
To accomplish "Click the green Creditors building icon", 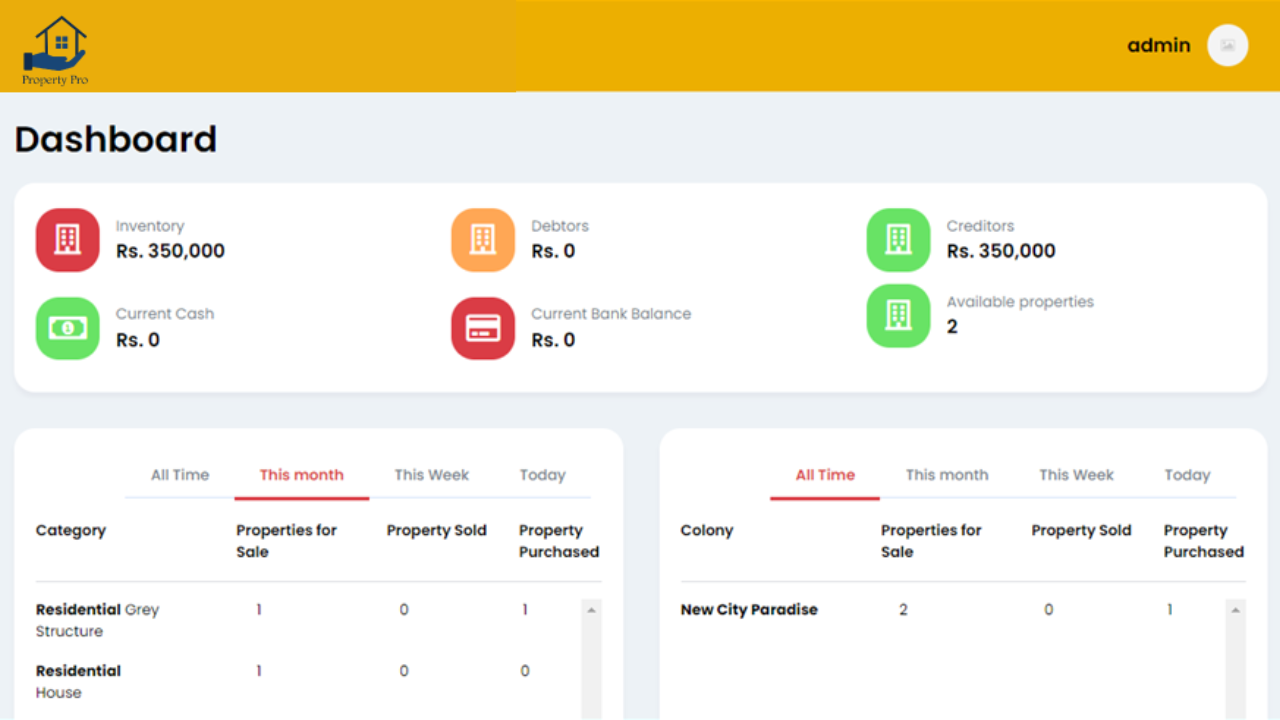I will coord(898,240).
